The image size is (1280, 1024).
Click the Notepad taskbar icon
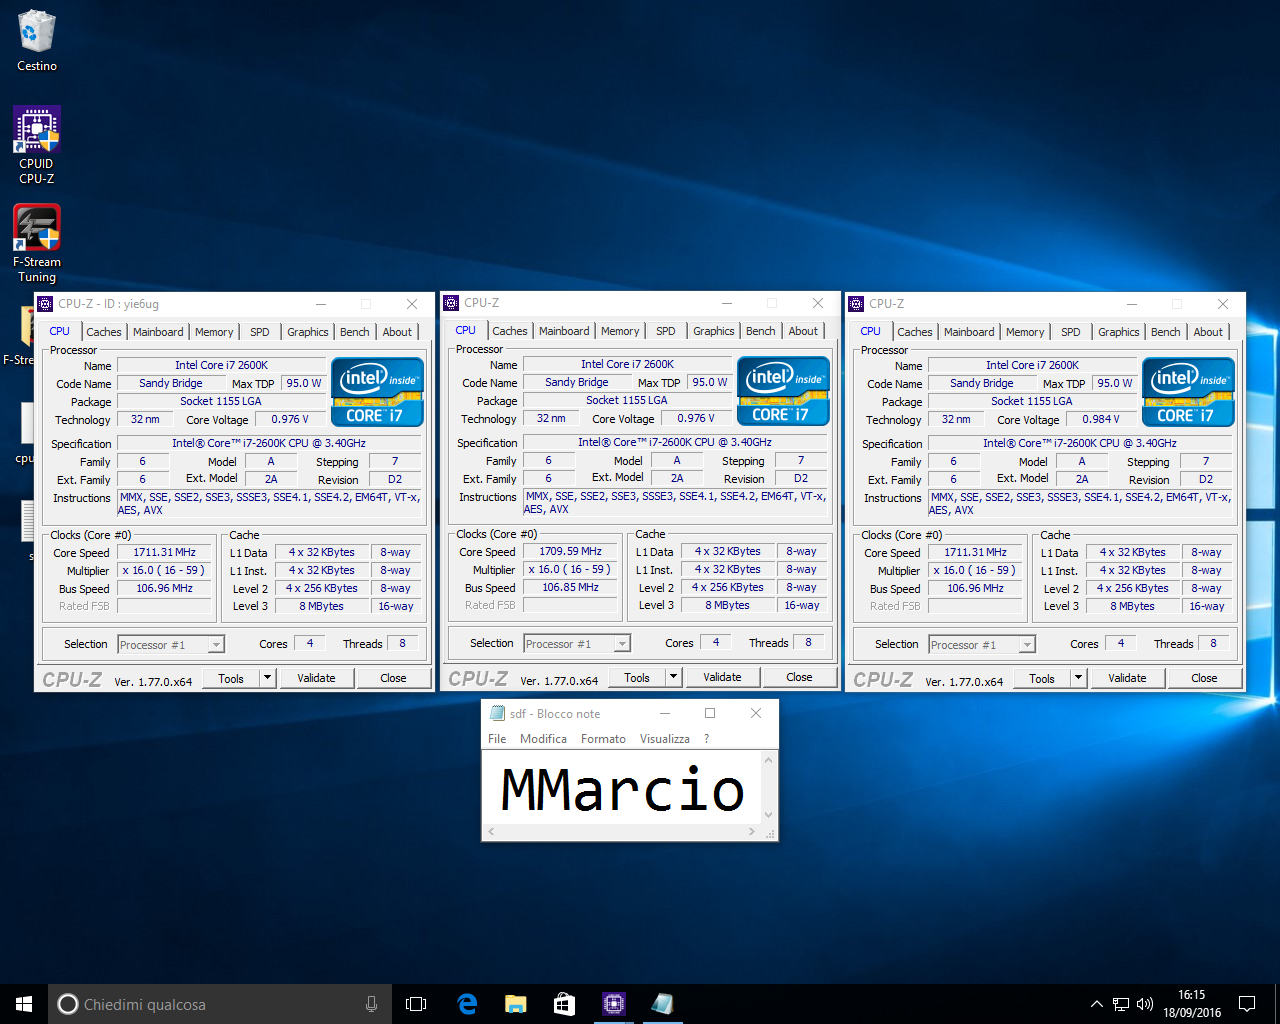[x=662, y=1004]
